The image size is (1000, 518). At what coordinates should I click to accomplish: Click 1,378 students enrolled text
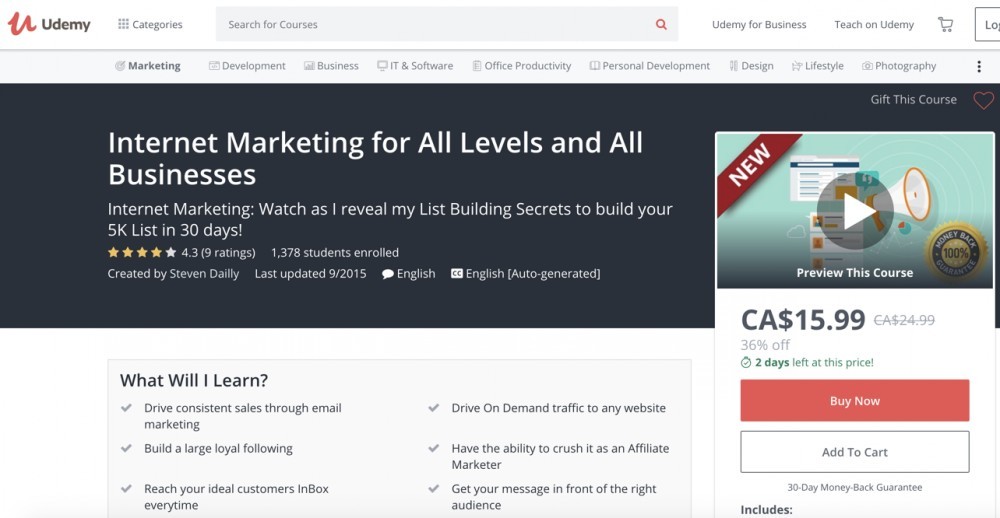(x=335, y=253)
